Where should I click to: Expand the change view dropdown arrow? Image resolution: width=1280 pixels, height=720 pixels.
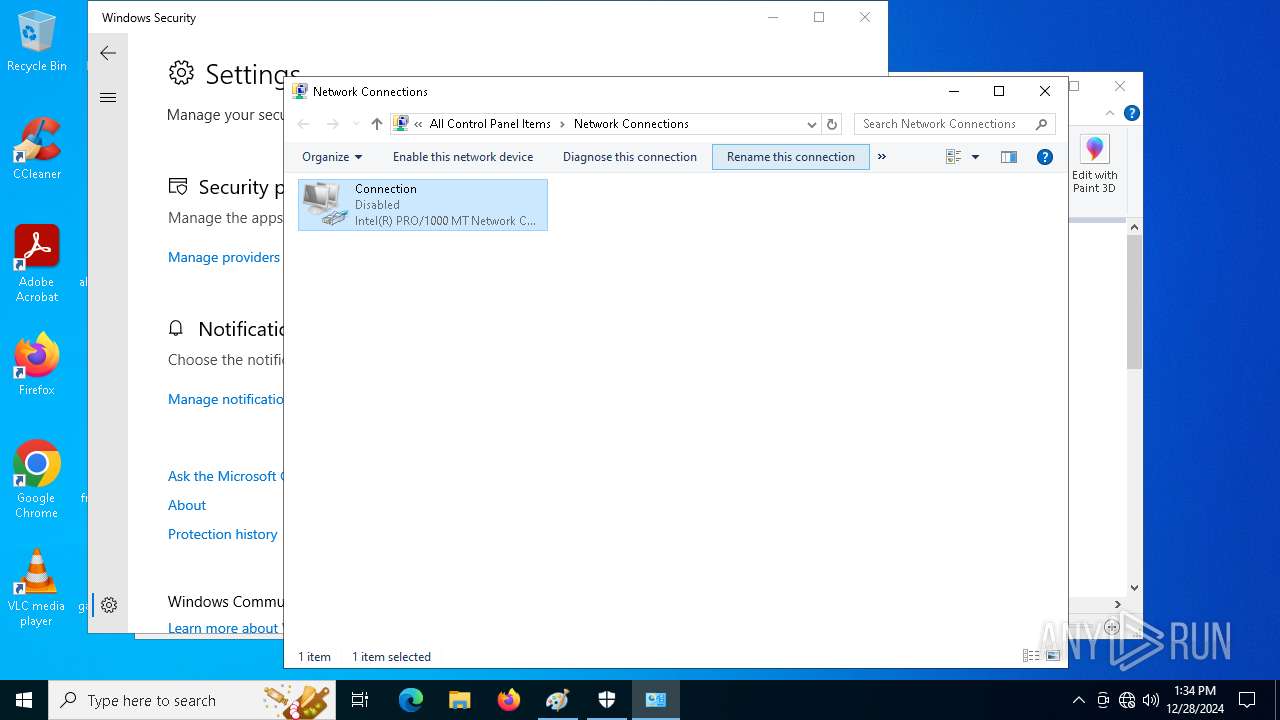click(x=975, y=157)
